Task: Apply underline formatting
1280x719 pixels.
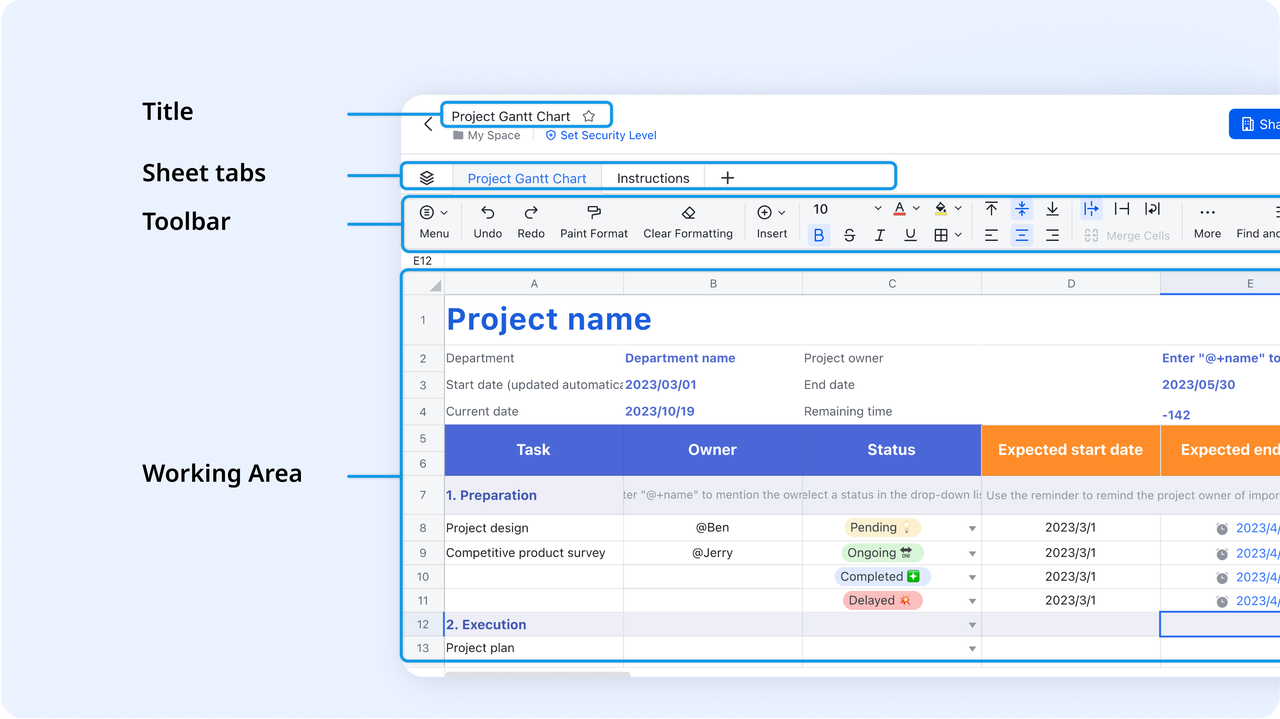Action: [910, 234]
